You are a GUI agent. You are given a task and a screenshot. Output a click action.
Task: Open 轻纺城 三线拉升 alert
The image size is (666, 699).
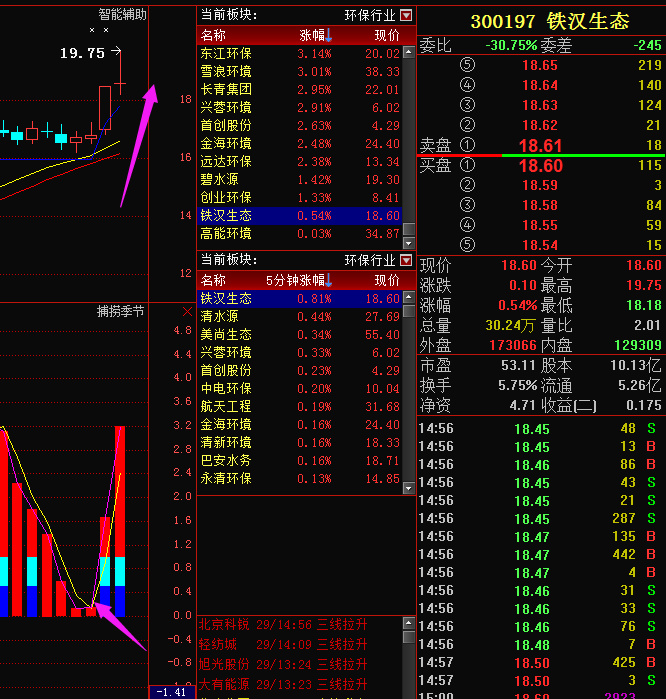(x=283, y=644)
